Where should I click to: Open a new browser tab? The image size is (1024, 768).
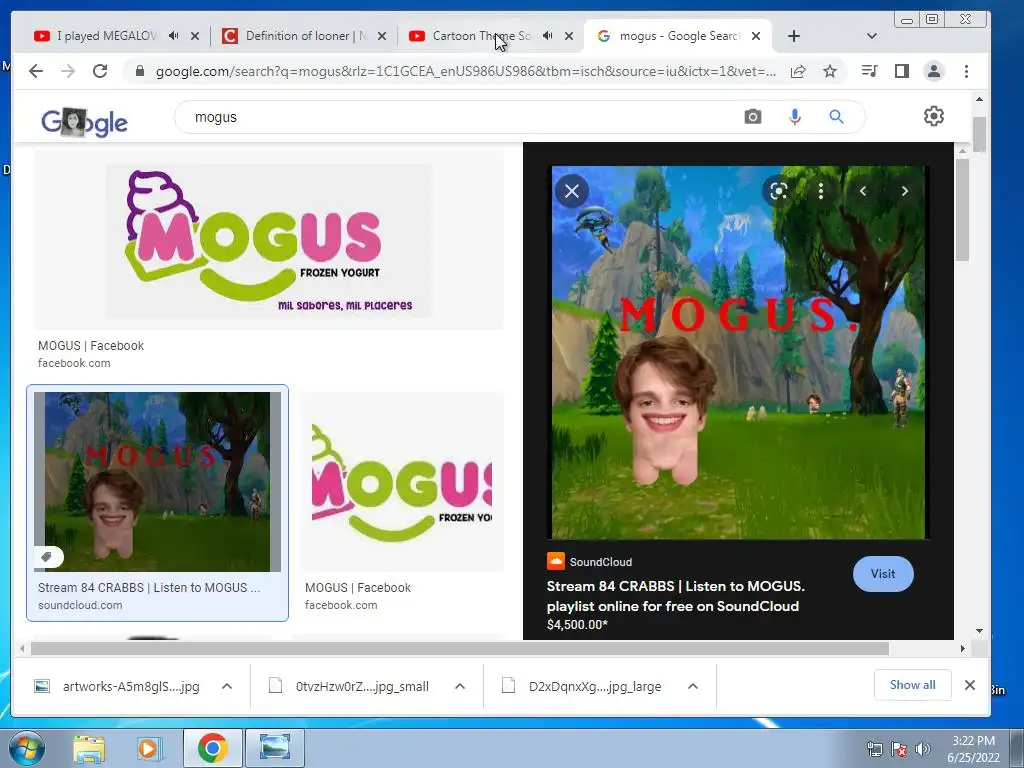click(x=793, y=36)
